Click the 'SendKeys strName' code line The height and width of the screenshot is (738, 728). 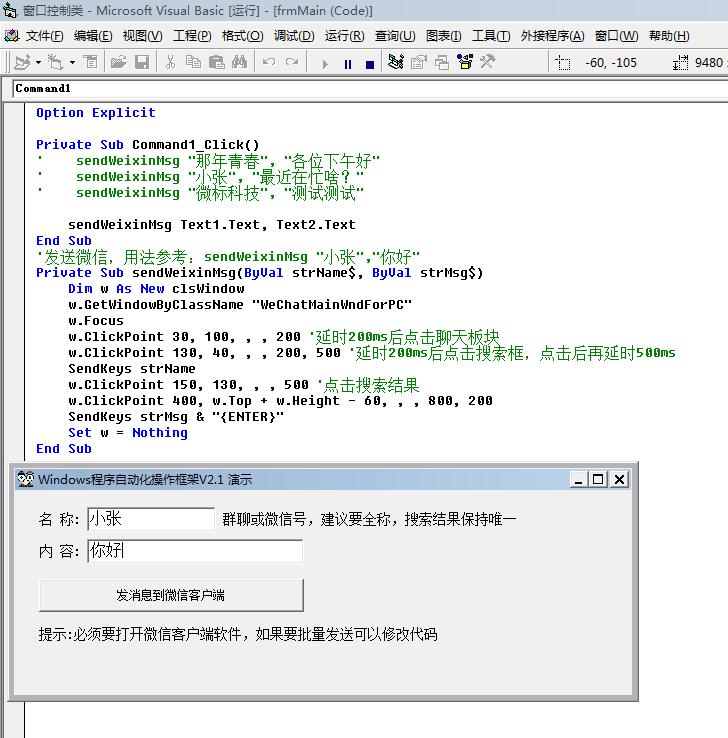pyautogui.click(x=132, y=369)
